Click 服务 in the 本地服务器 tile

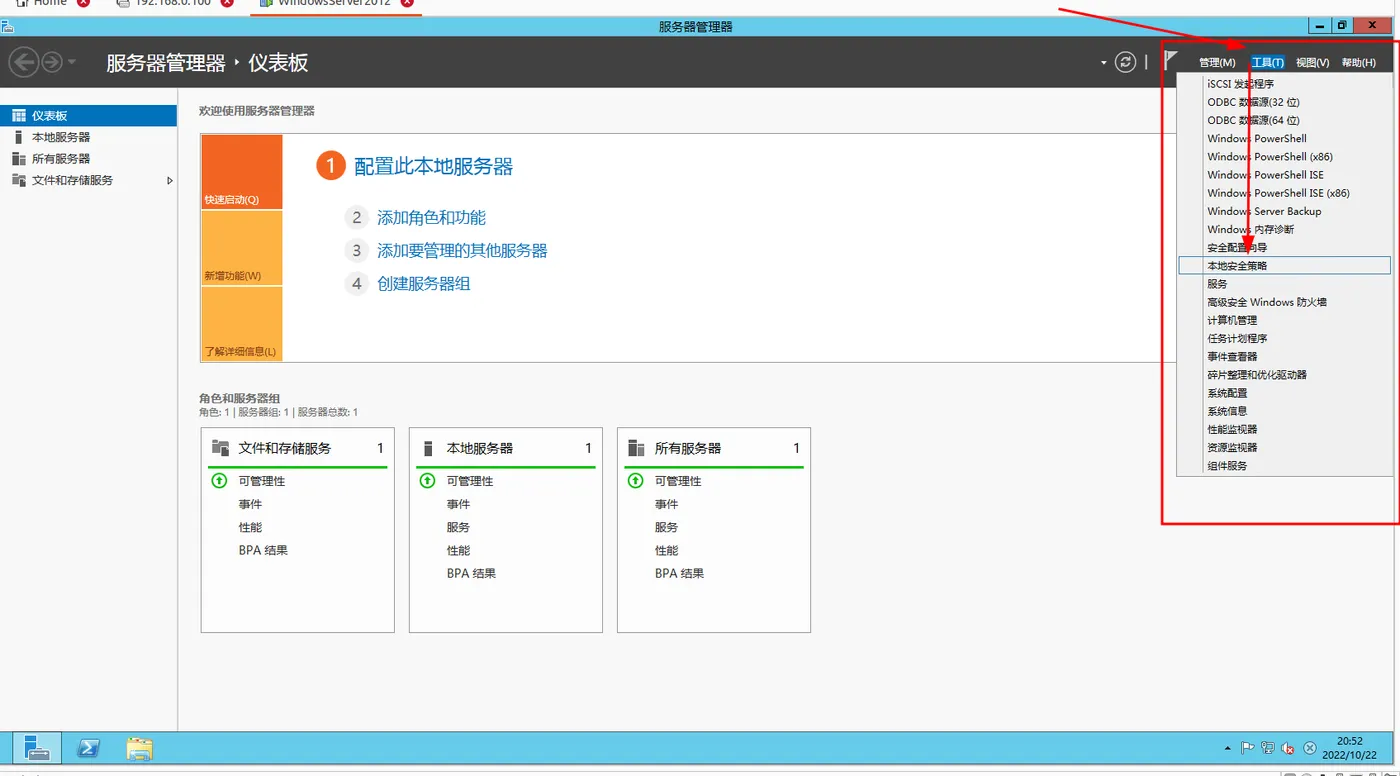pos(458,527)
